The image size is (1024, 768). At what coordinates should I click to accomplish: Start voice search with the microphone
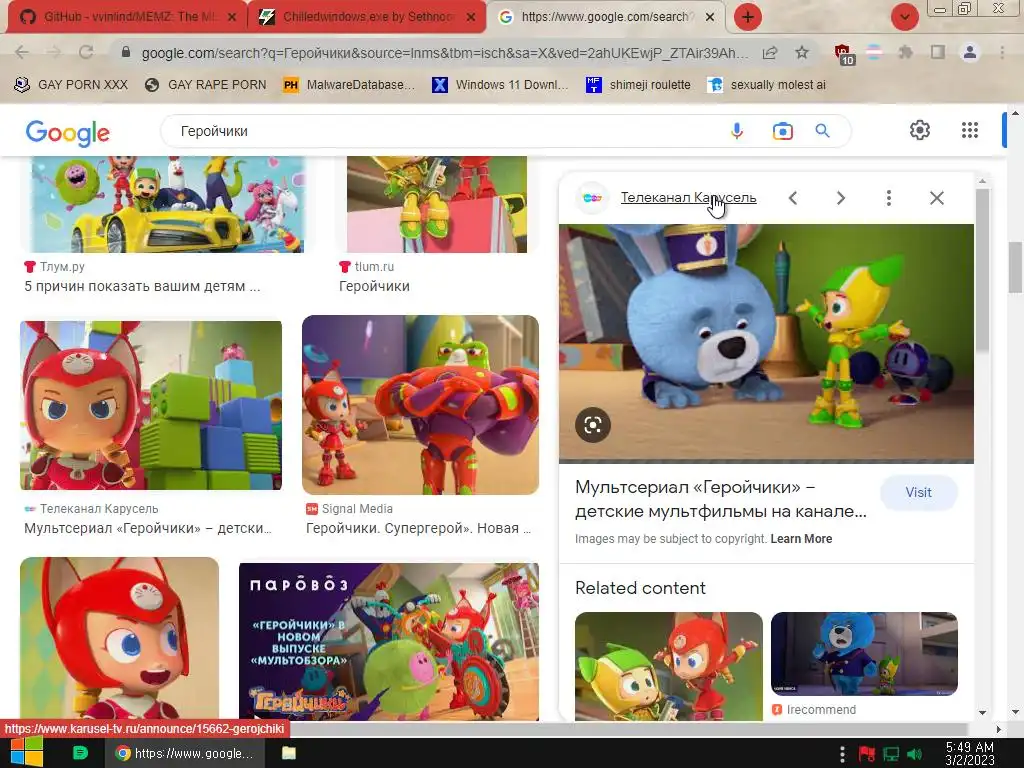tap(737, 131)
